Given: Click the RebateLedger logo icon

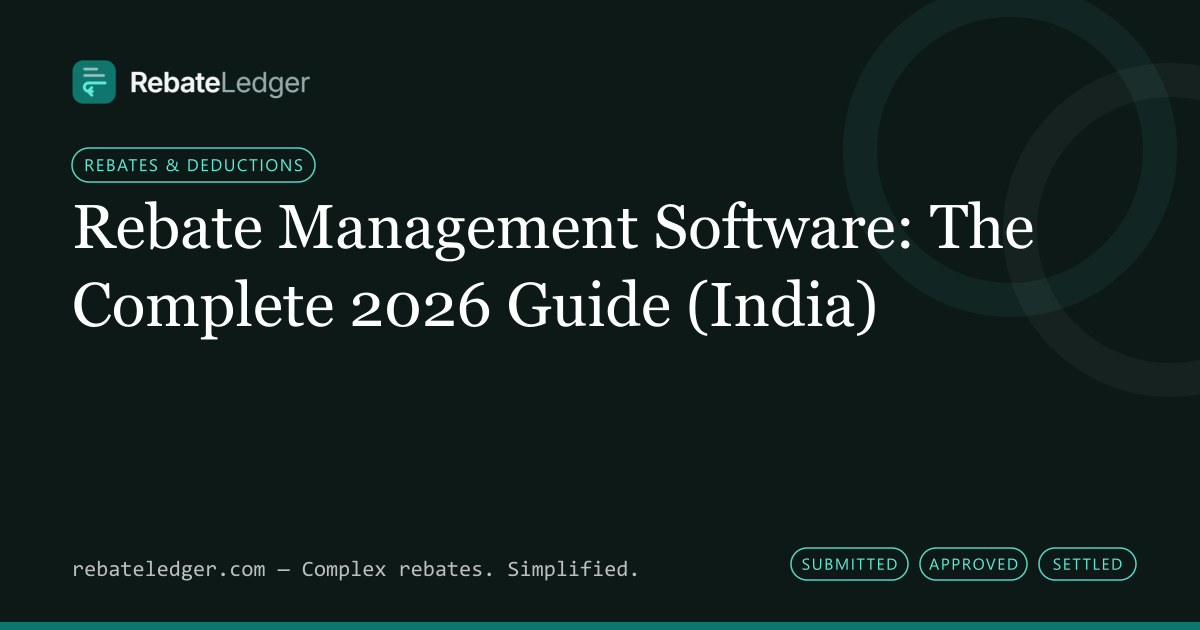Looking at the screenshot, I should 94,82.
